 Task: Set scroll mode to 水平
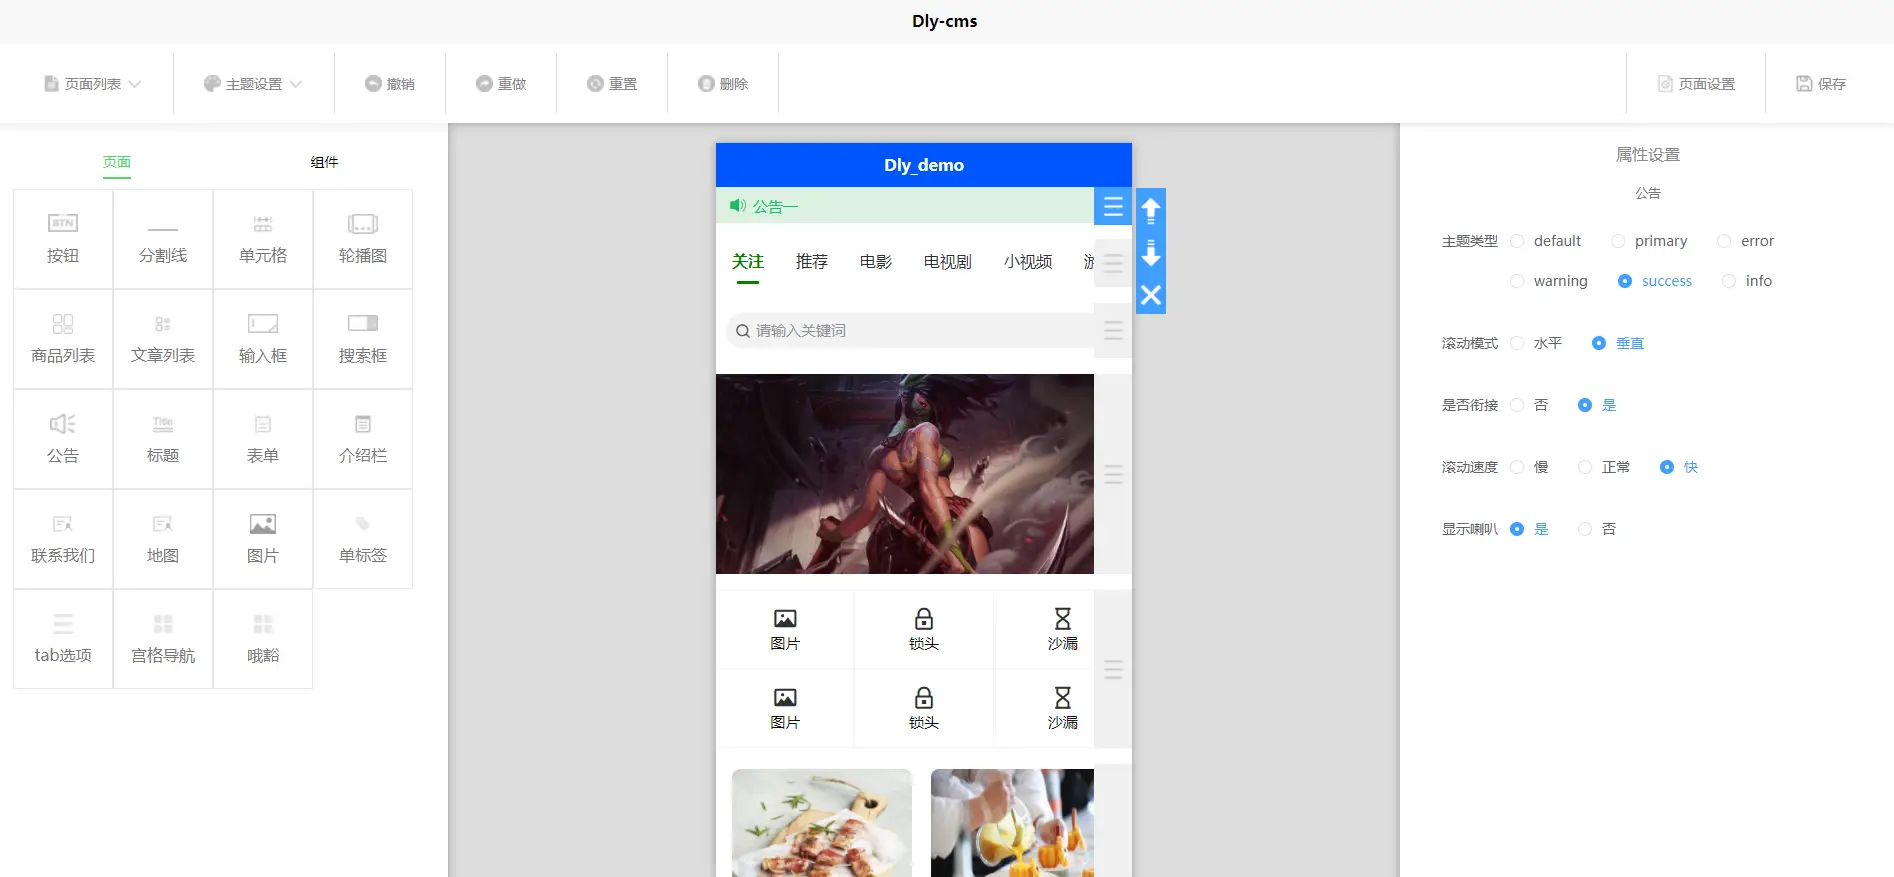tap(1536, 343)
